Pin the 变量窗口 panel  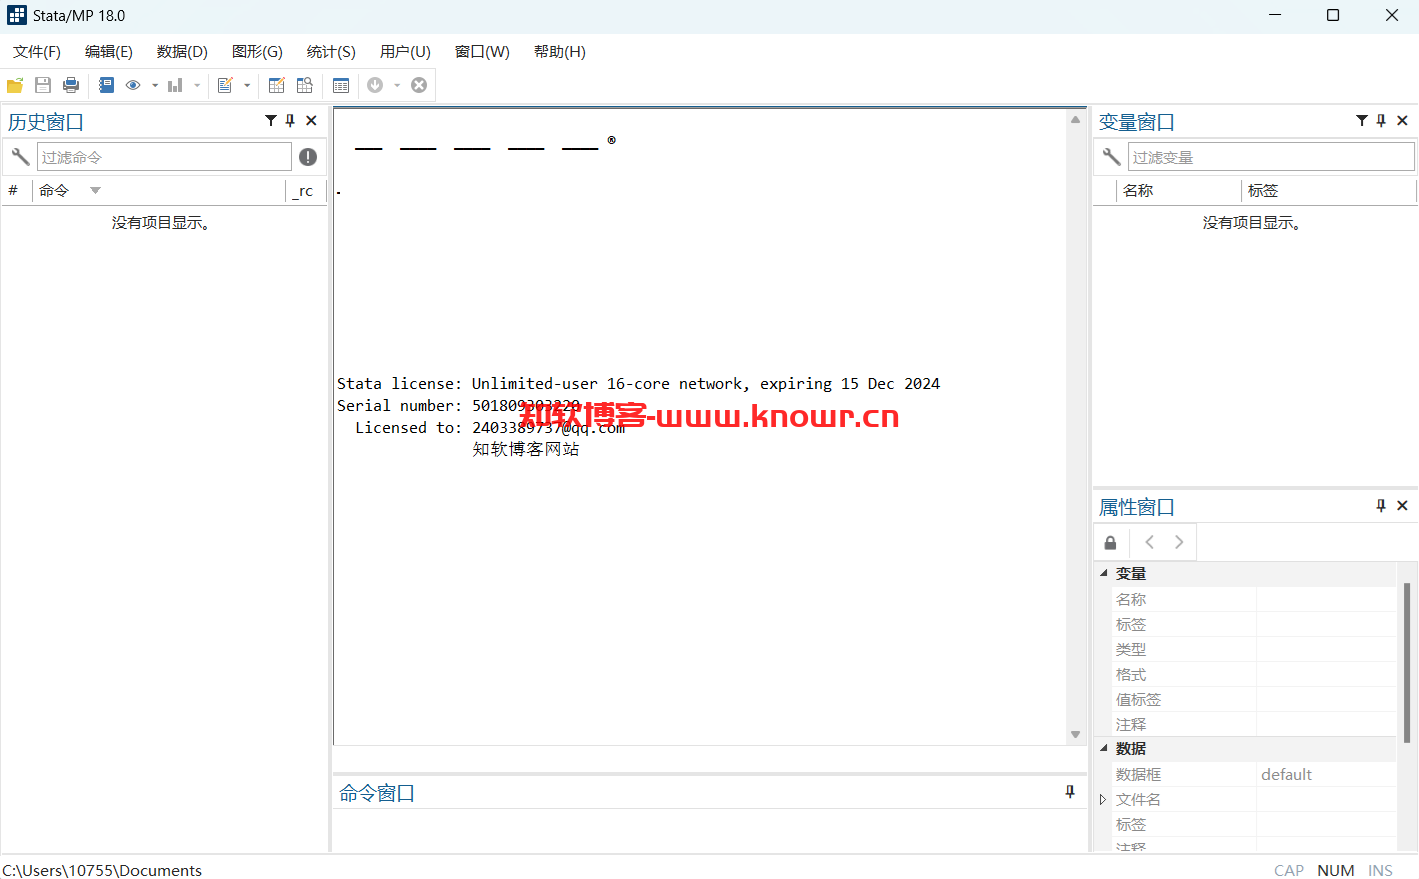(1381, 121)
